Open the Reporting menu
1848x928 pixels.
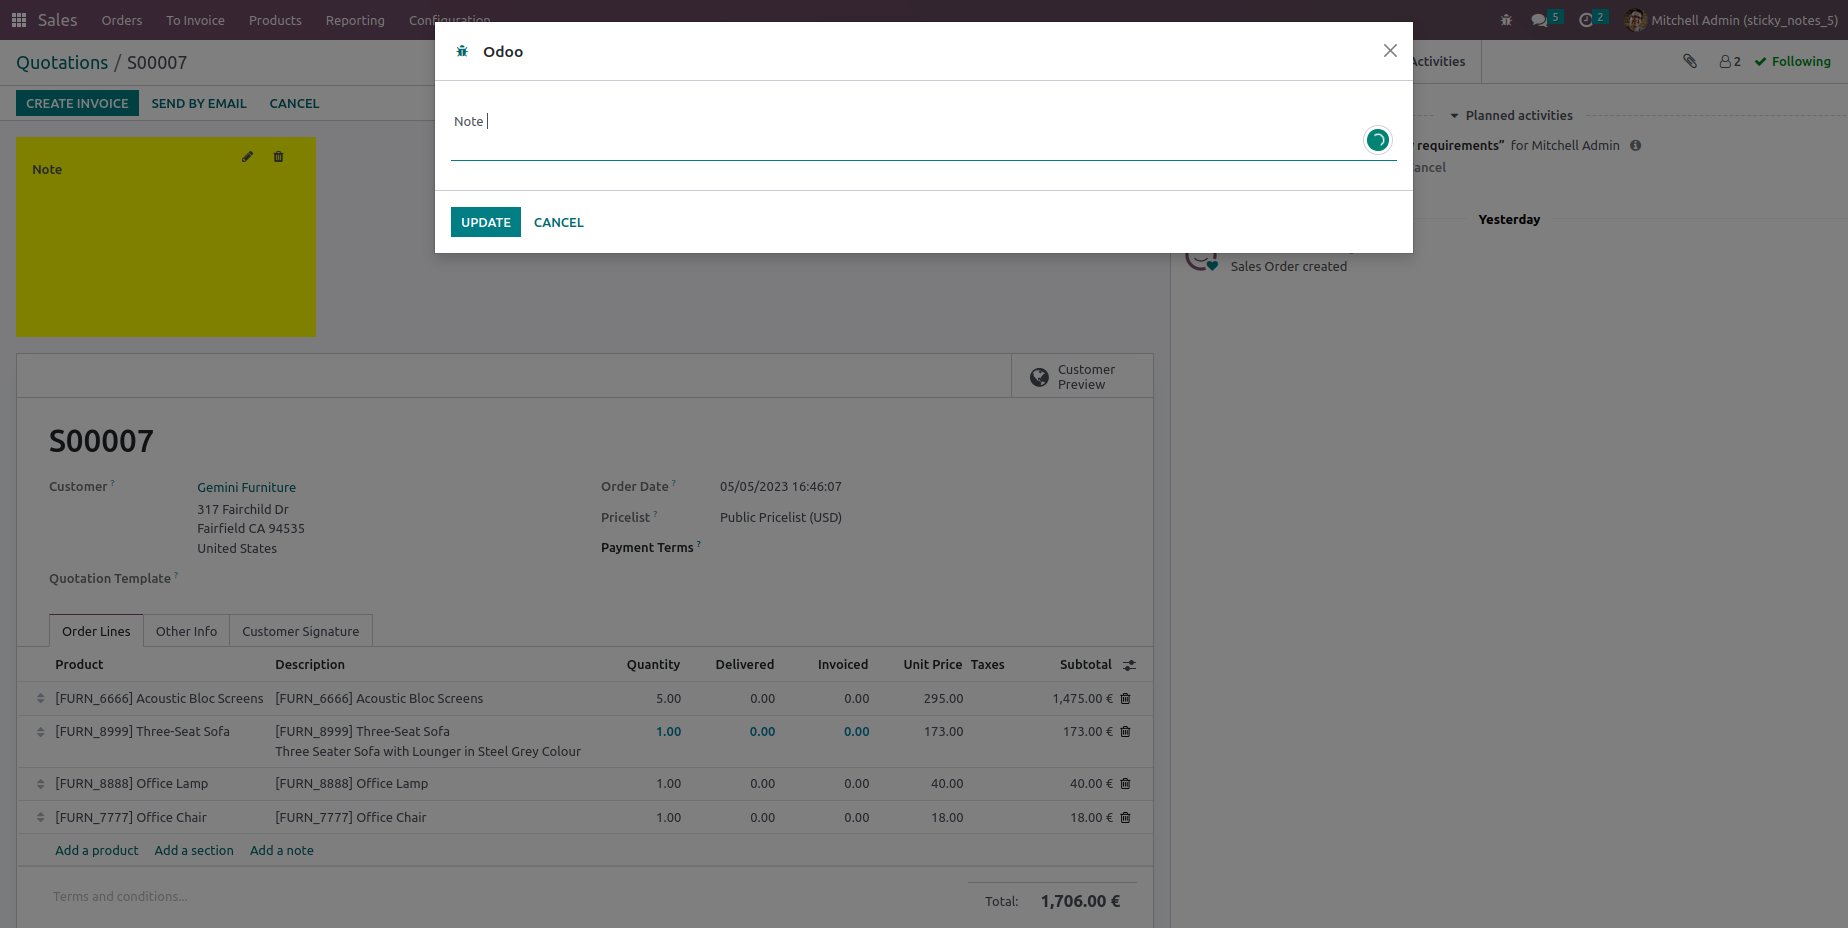point(355,20)
